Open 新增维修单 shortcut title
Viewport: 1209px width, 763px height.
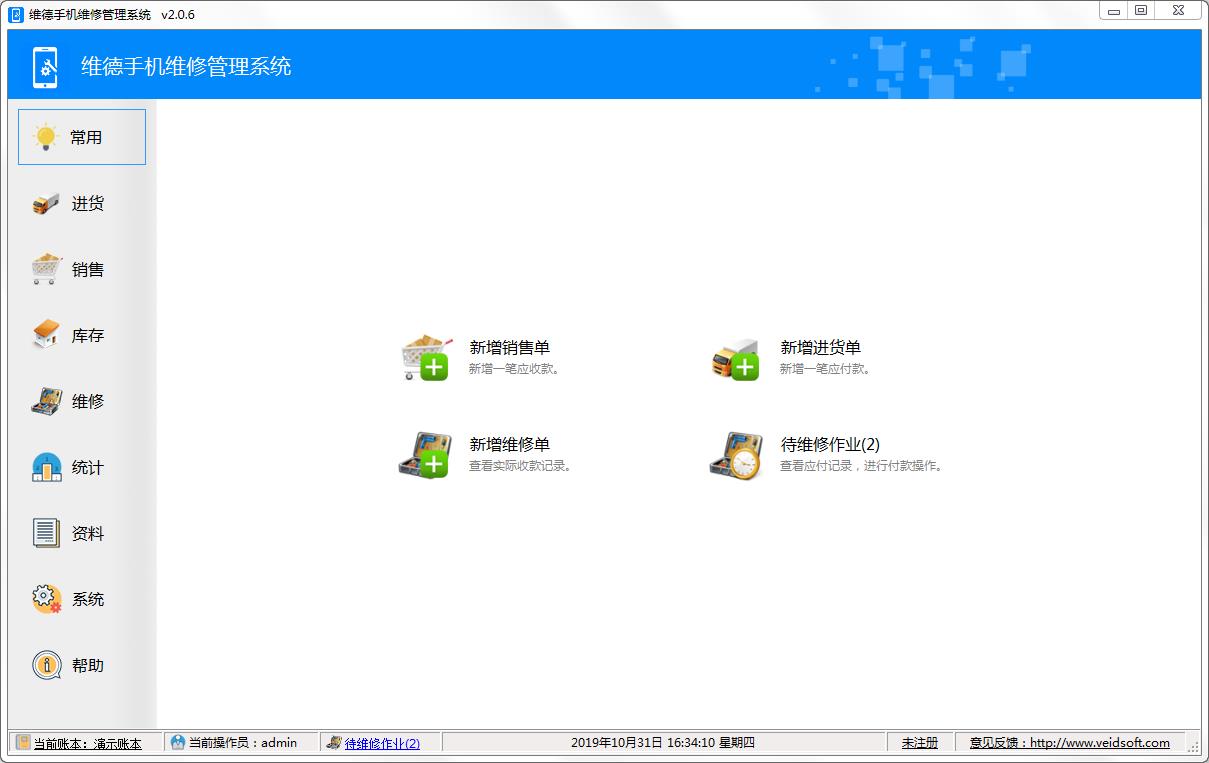[510, 445]
